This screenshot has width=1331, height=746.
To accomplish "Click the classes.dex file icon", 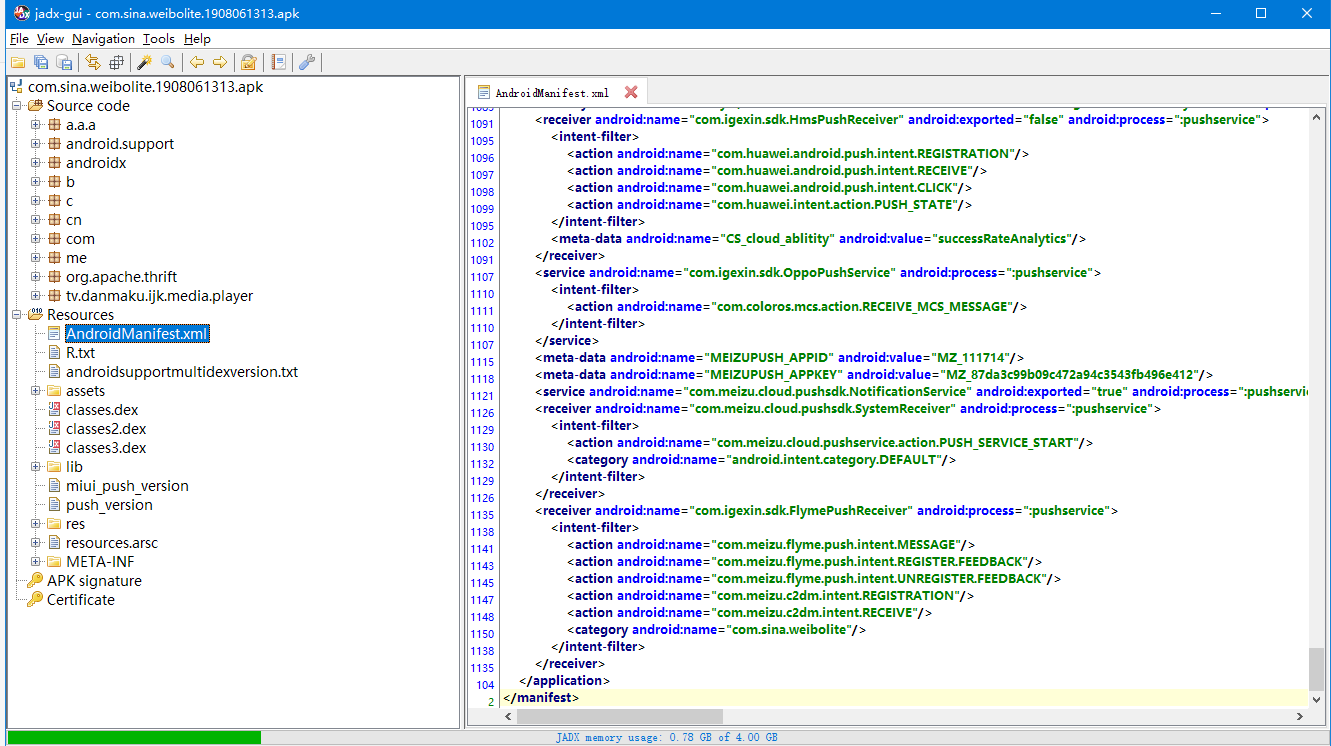I will (x=54, y=410).
